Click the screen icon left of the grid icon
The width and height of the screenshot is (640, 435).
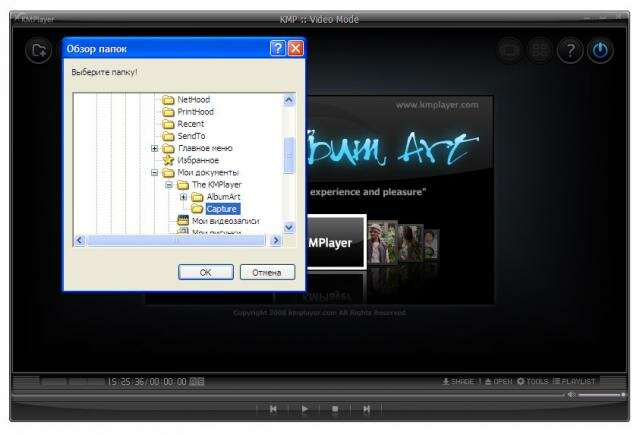[x=509, y=50]
